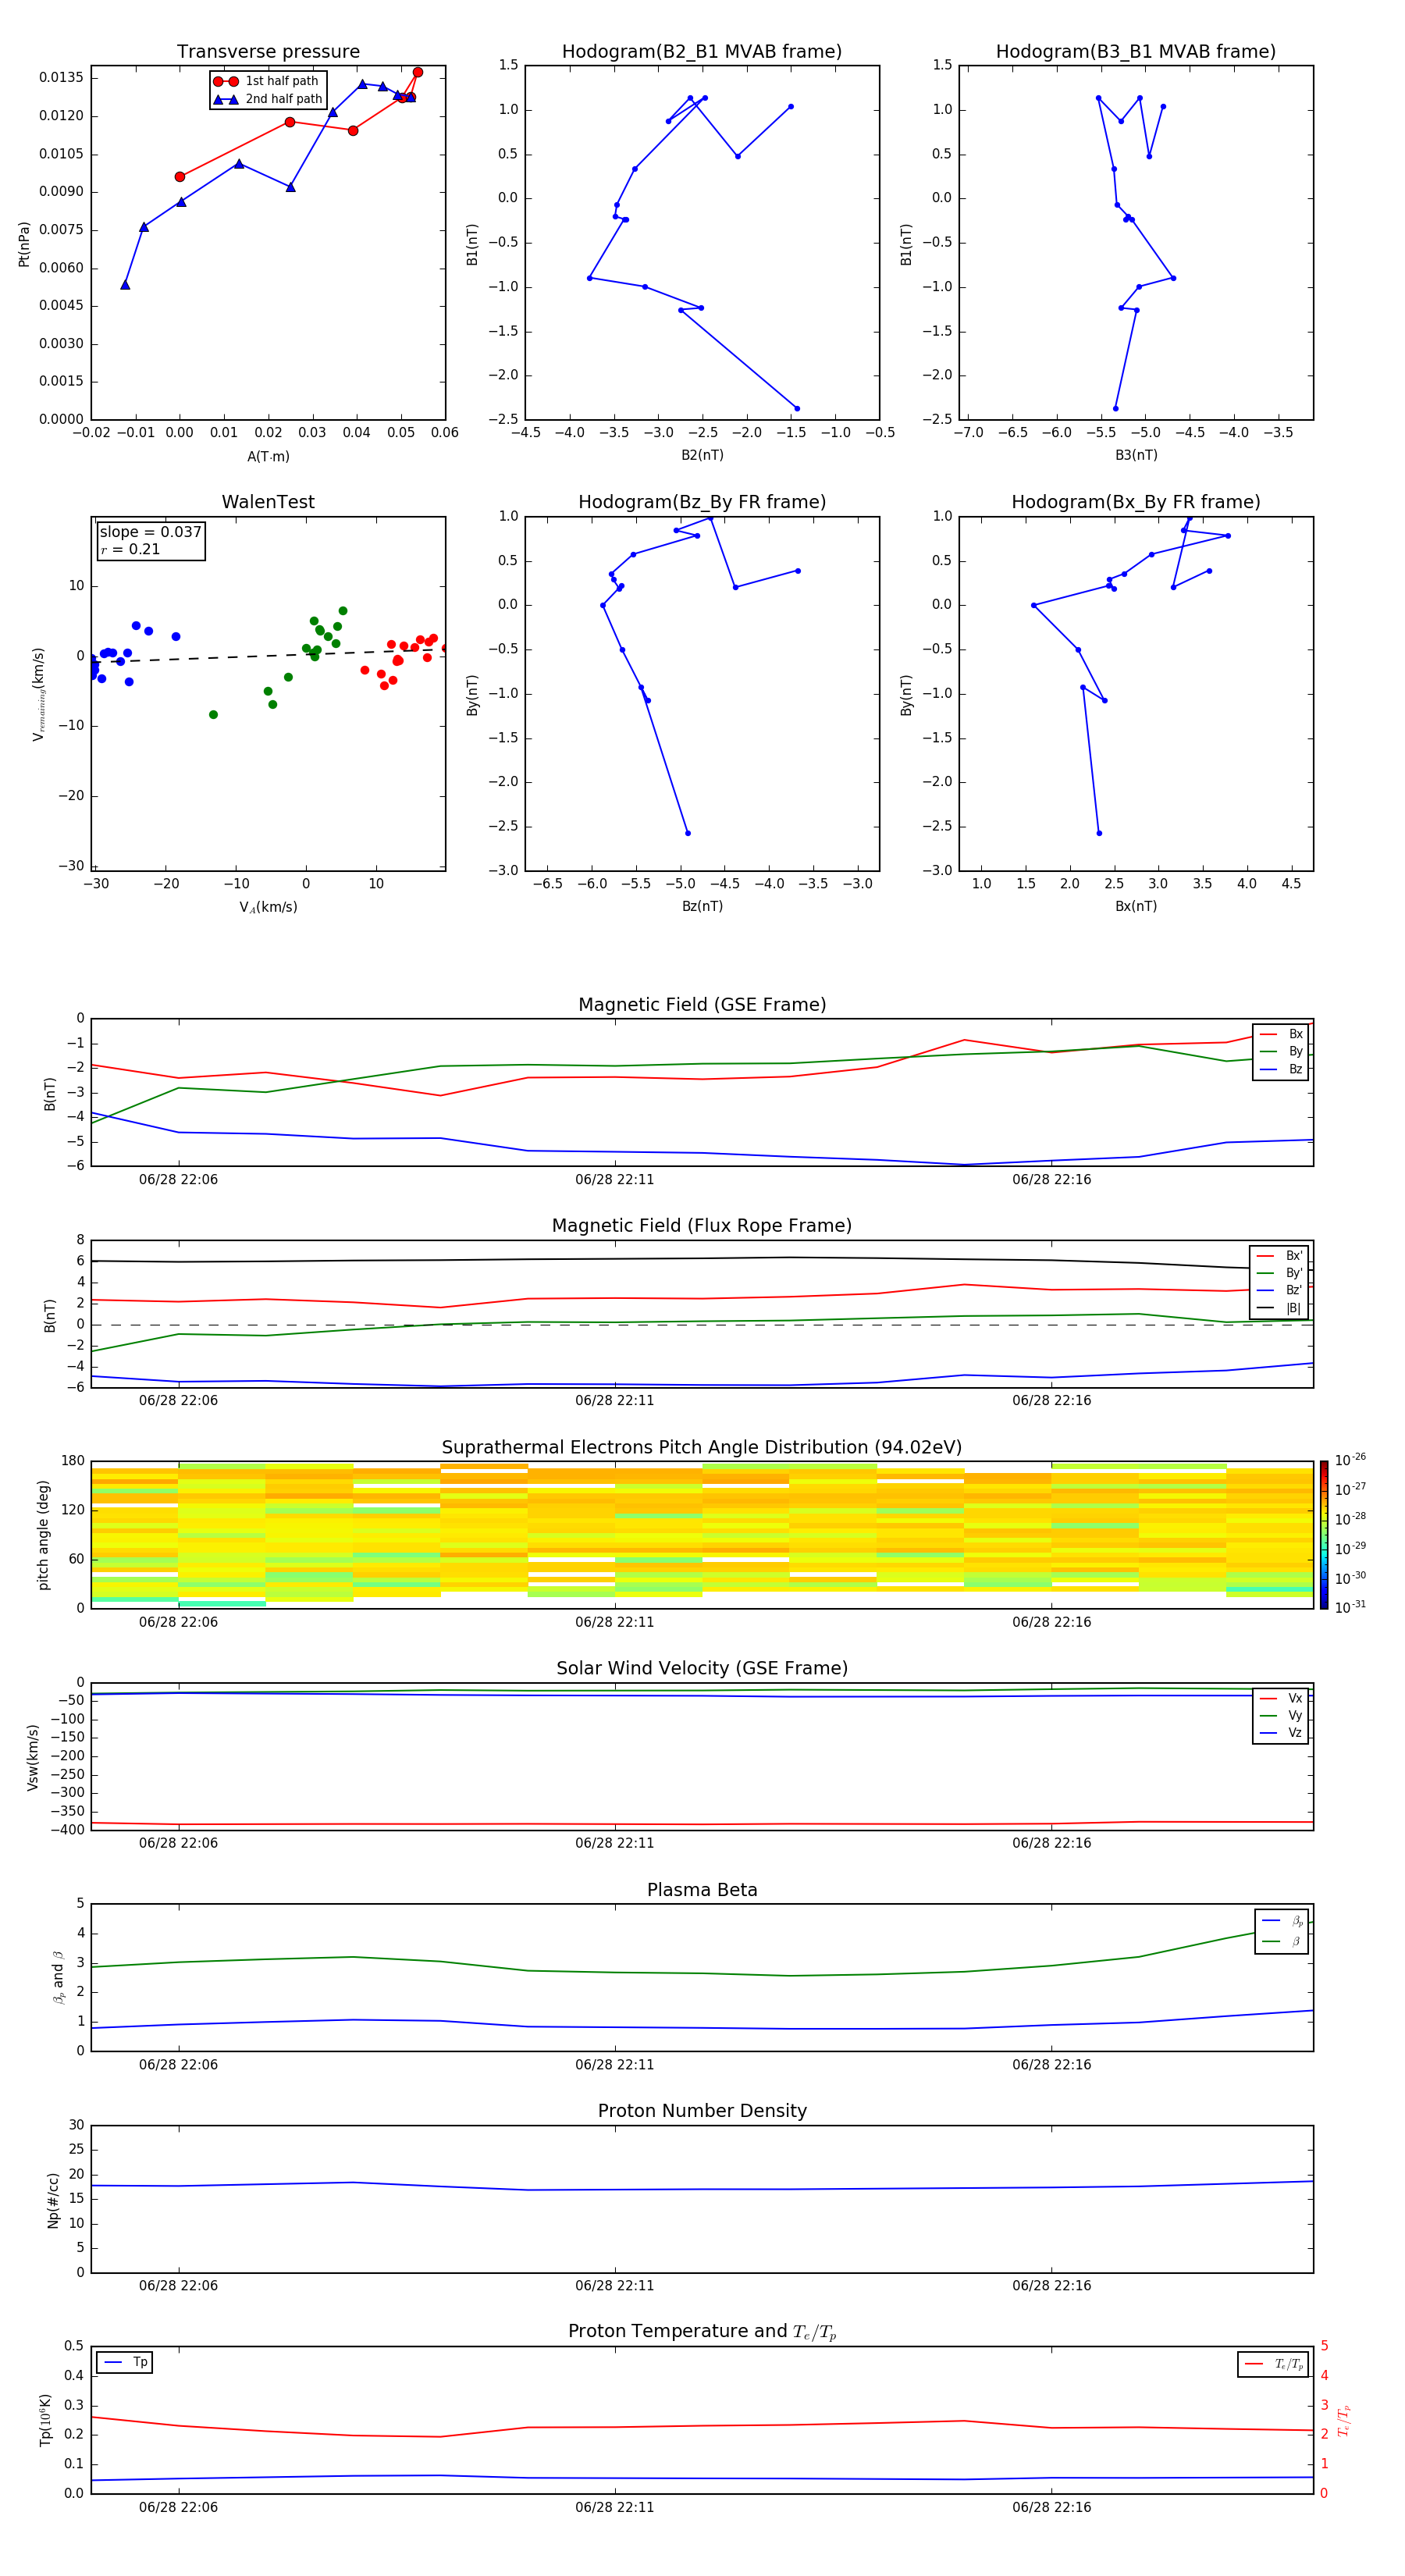
Task: Select the 'Hodogram(B3_B1 MVAB frame)' title
Action: coord(1136,52)
